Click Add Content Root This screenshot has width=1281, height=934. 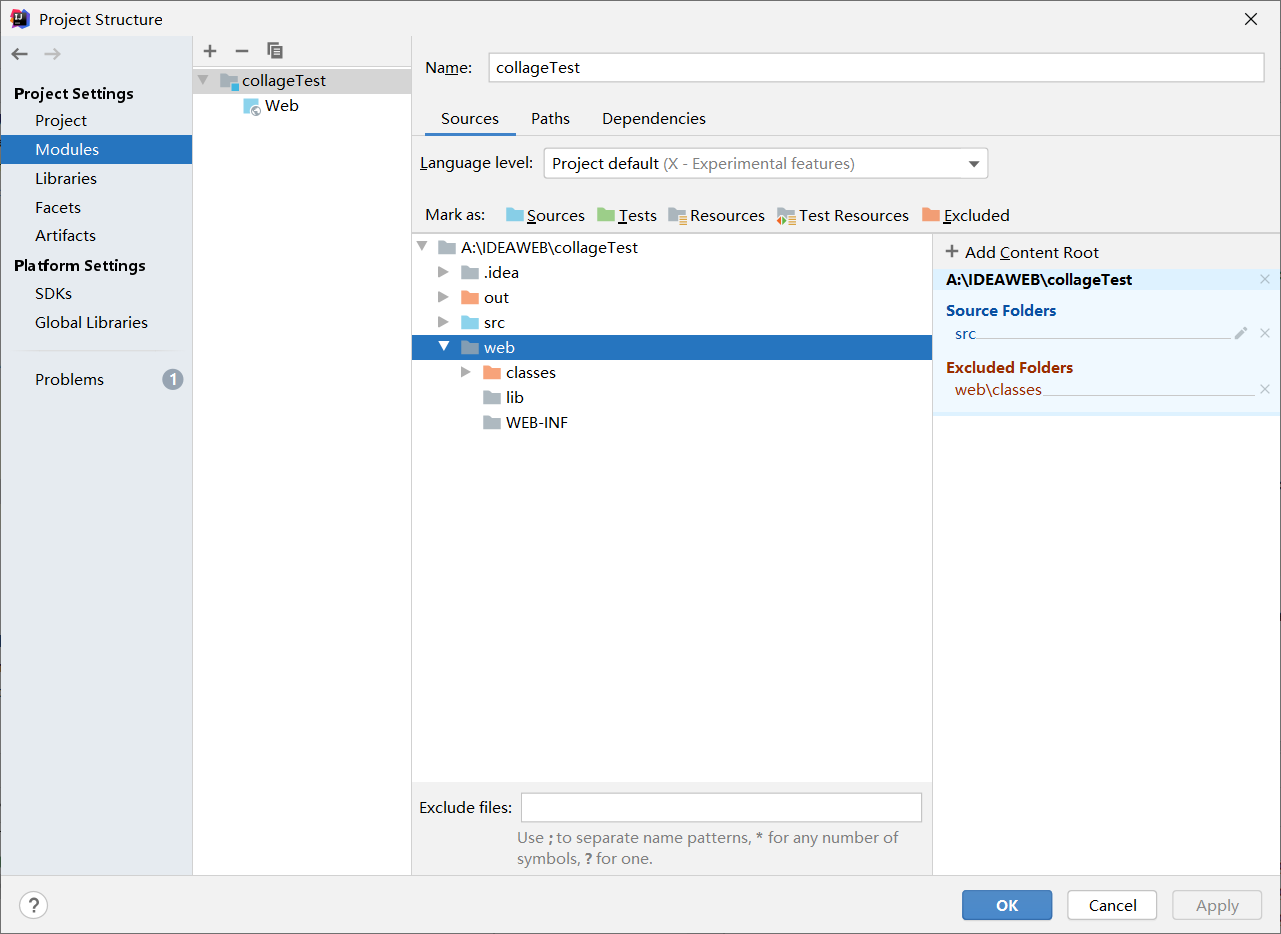coord(1022,252)
